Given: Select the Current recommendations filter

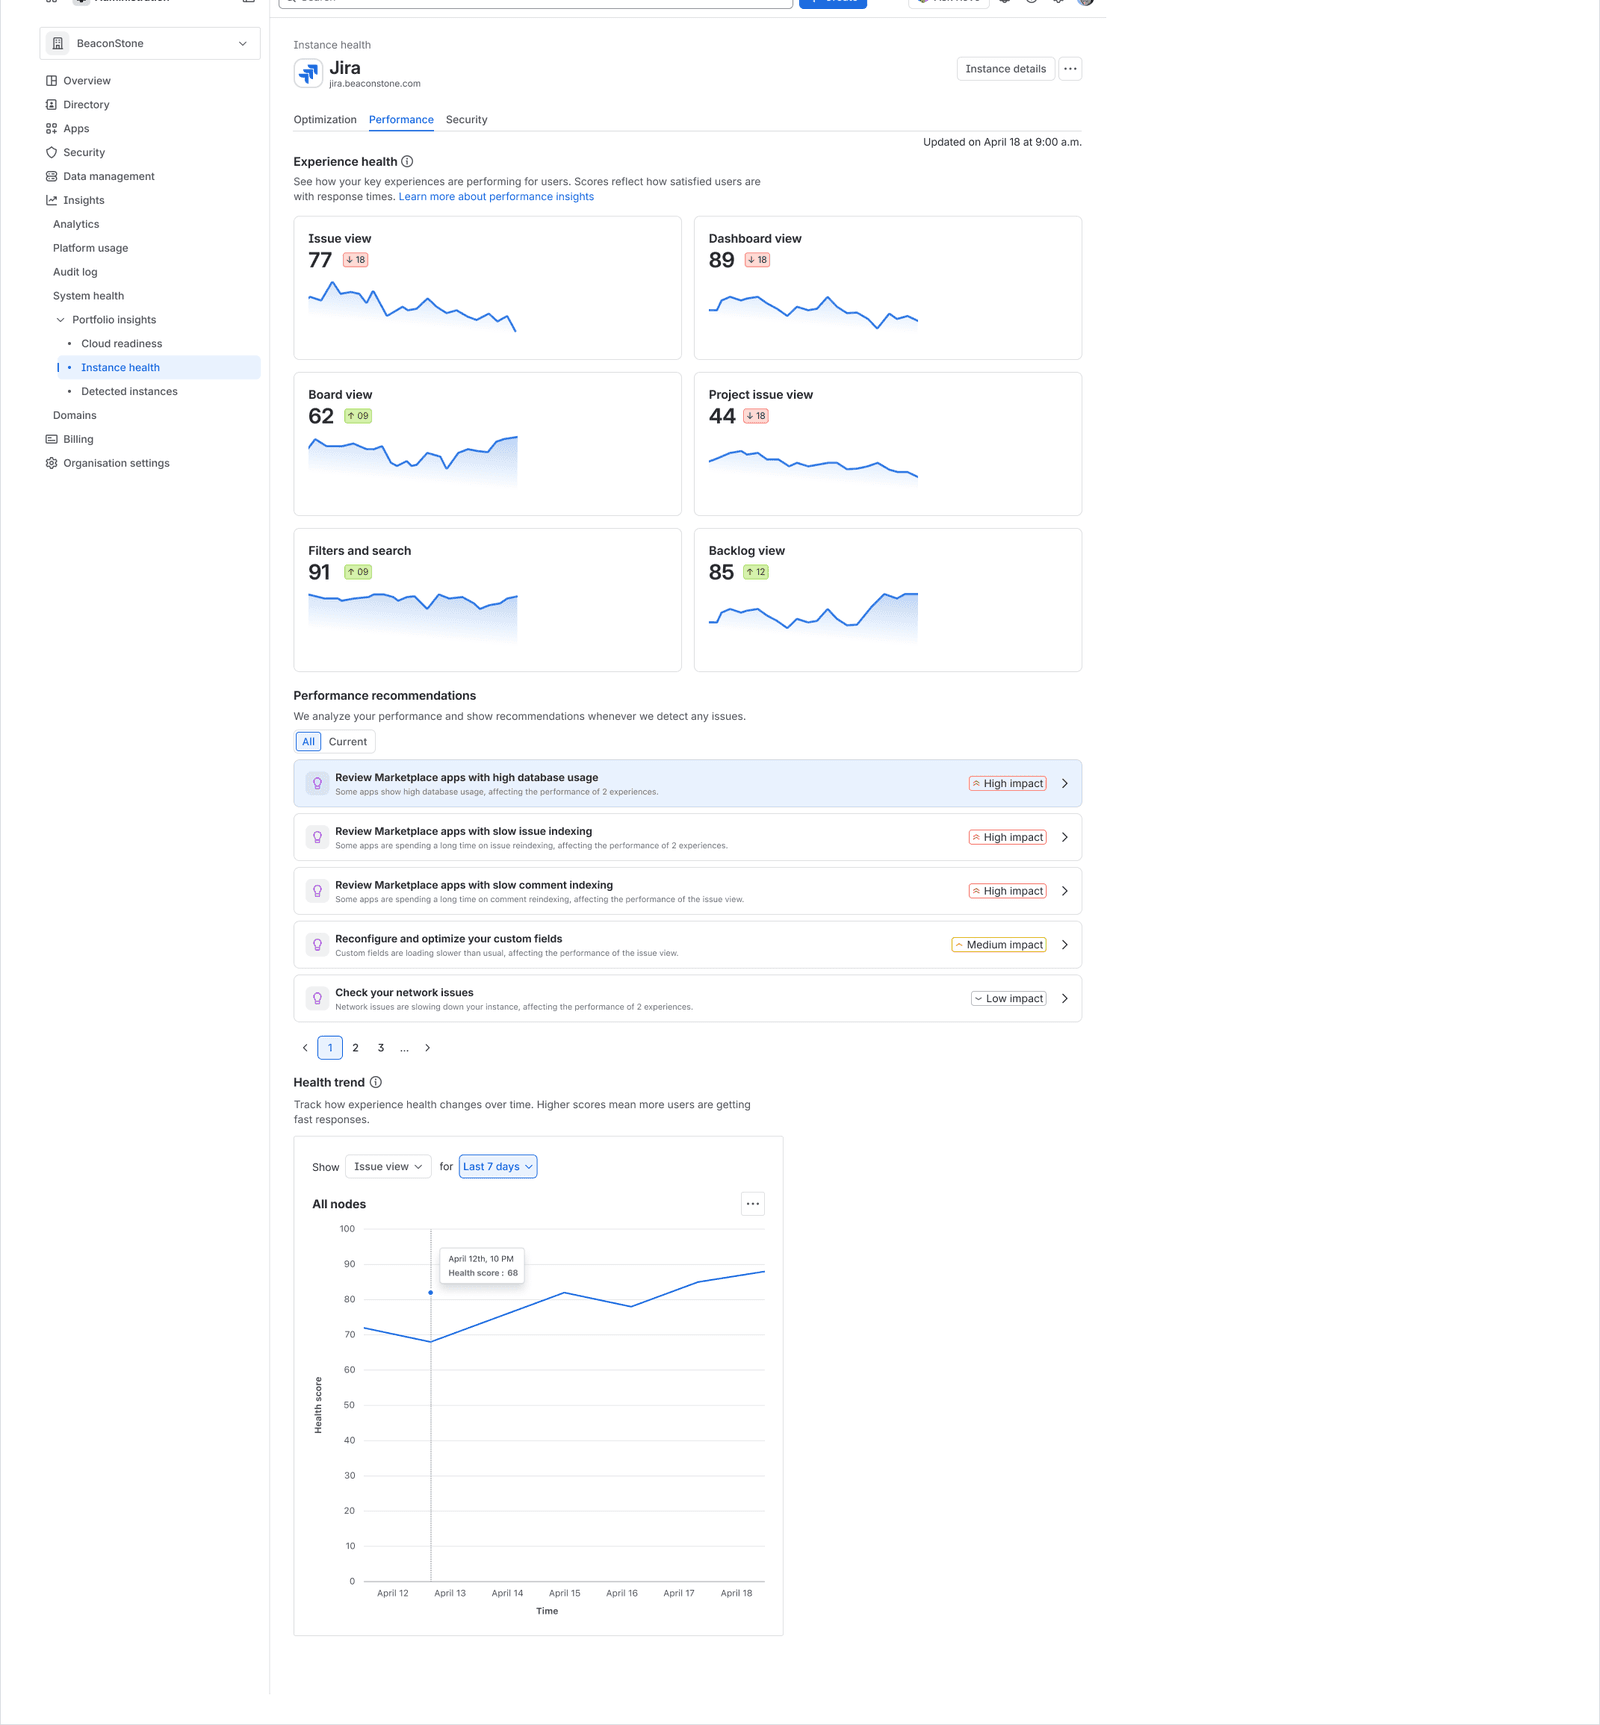Looking at the screenshot, I should (348, 742).
